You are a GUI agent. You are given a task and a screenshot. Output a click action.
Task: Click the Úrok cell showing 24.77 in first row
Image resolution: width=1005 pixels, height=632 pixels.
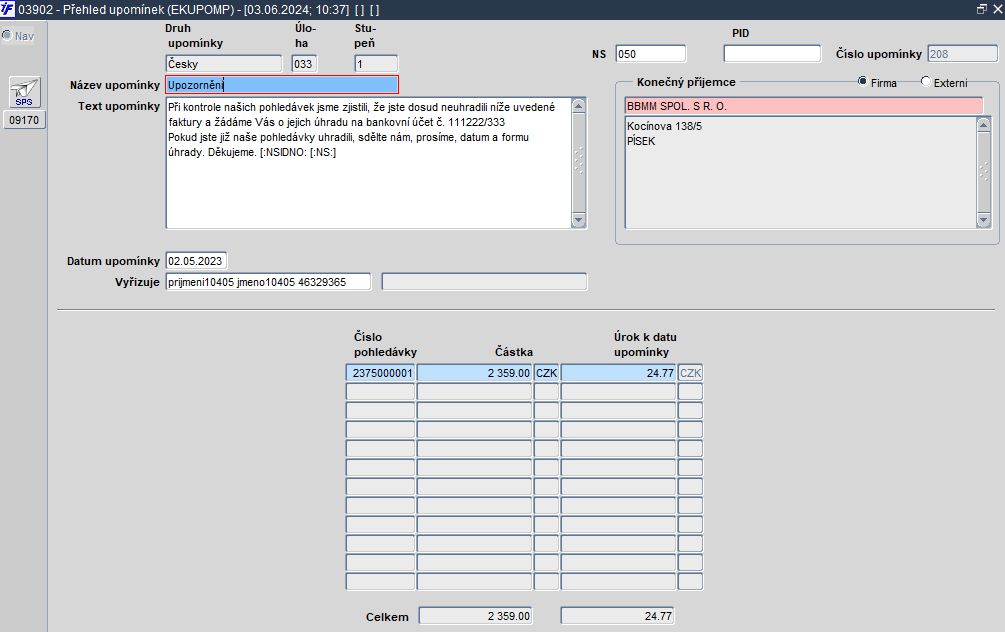619,372
